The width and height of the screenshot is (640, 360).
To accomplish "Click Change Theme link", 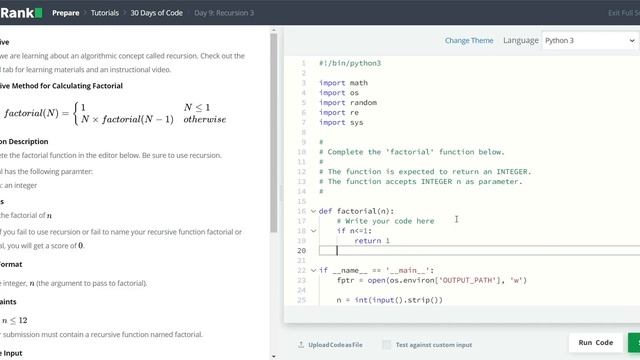I will point(469,40).
